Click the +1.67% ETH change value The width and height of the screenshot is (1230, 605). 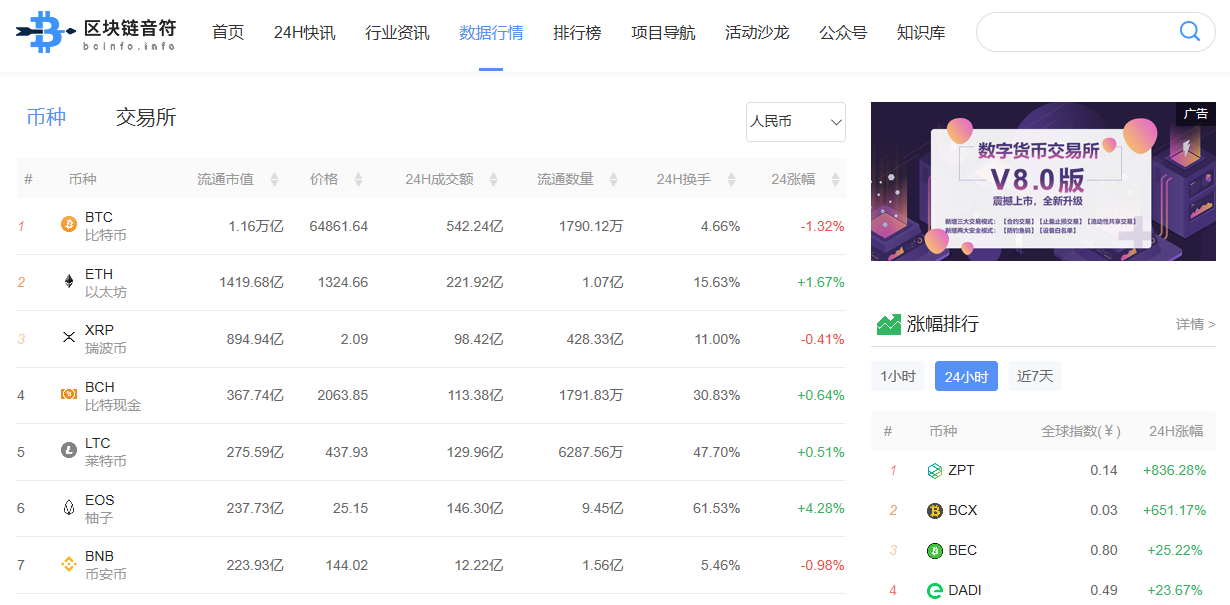[x=821, y=282]
